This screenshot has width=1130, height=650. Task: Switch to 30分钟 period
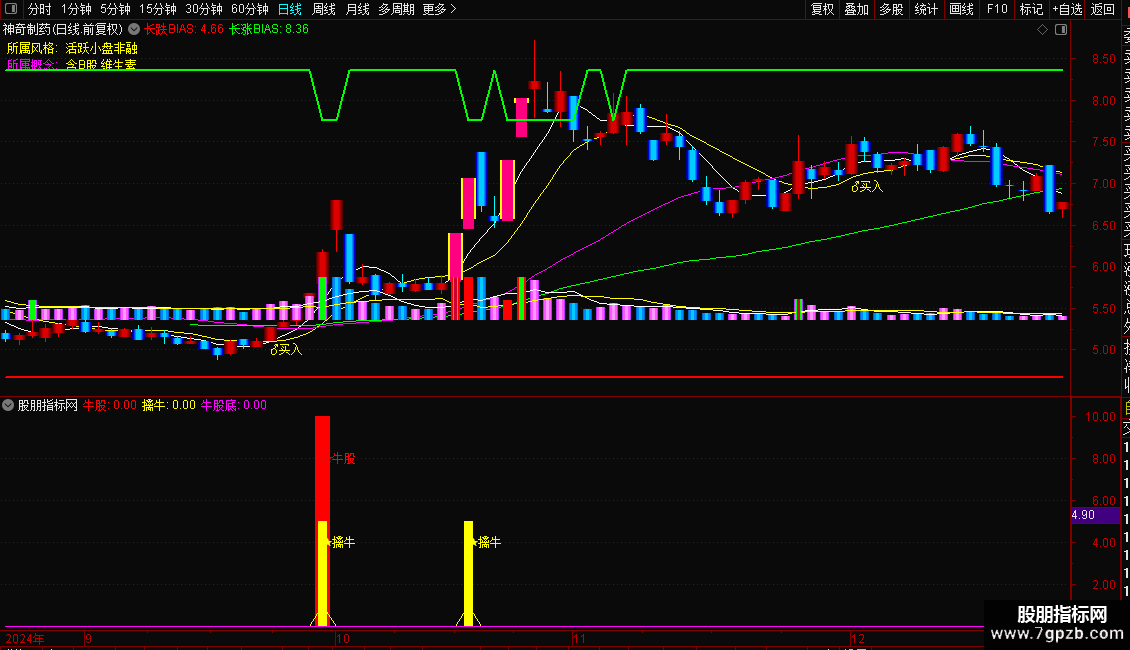click(203, 9)
